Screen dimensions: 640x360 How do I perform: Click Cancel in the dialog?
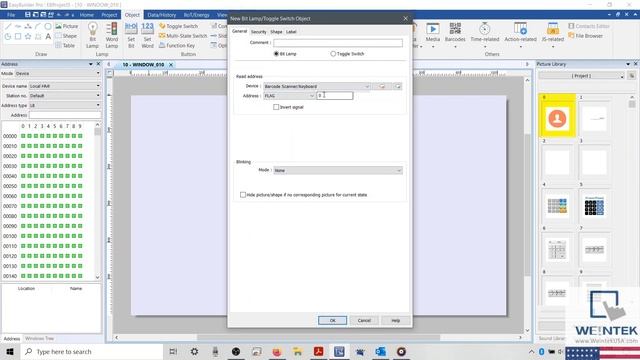(364, 320)
